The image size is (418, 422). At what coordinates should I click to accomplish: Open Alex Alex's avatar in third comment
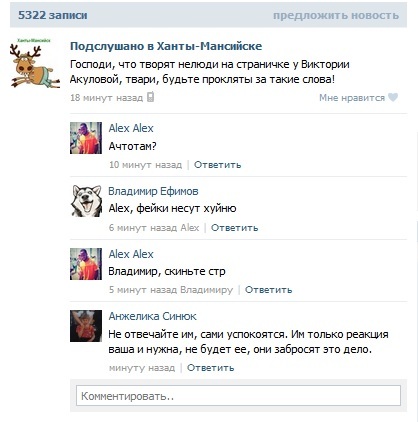click(x=86, y=264)
